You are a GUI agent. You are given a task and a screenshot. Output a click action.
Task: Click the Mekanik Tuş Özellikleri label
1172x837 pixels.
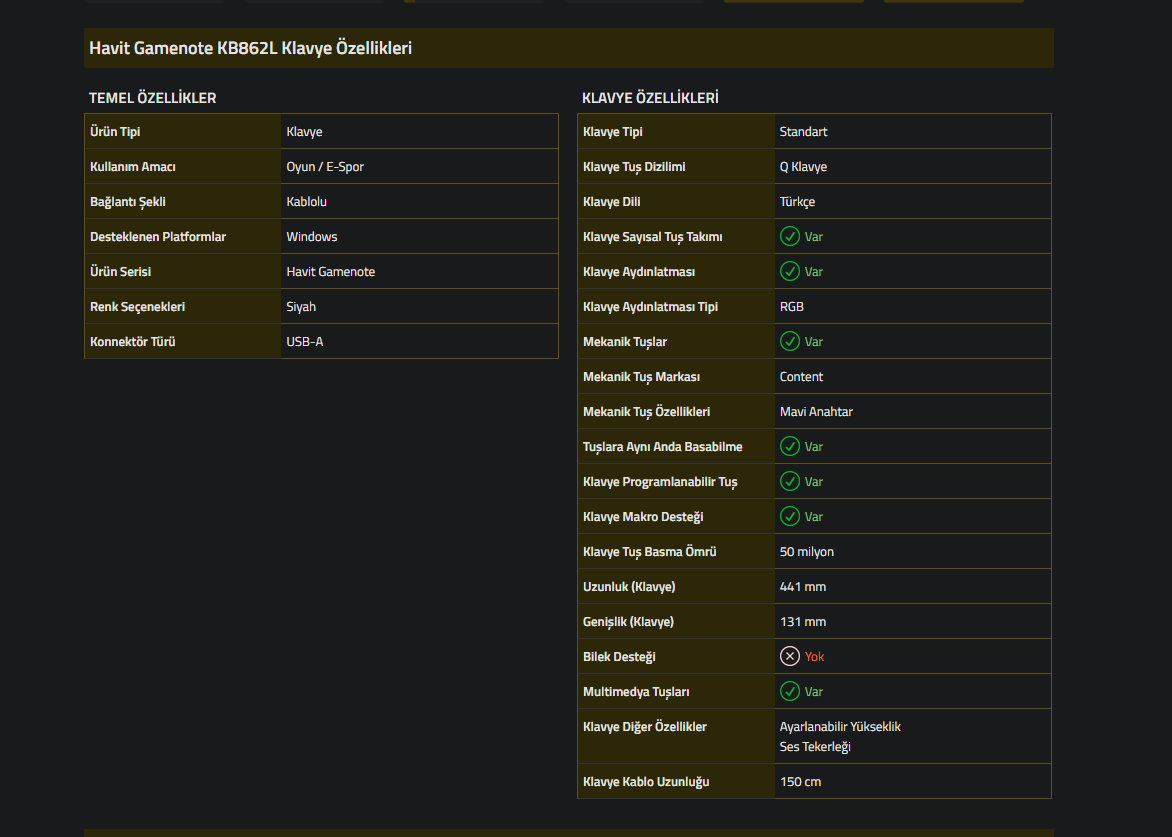647,412
